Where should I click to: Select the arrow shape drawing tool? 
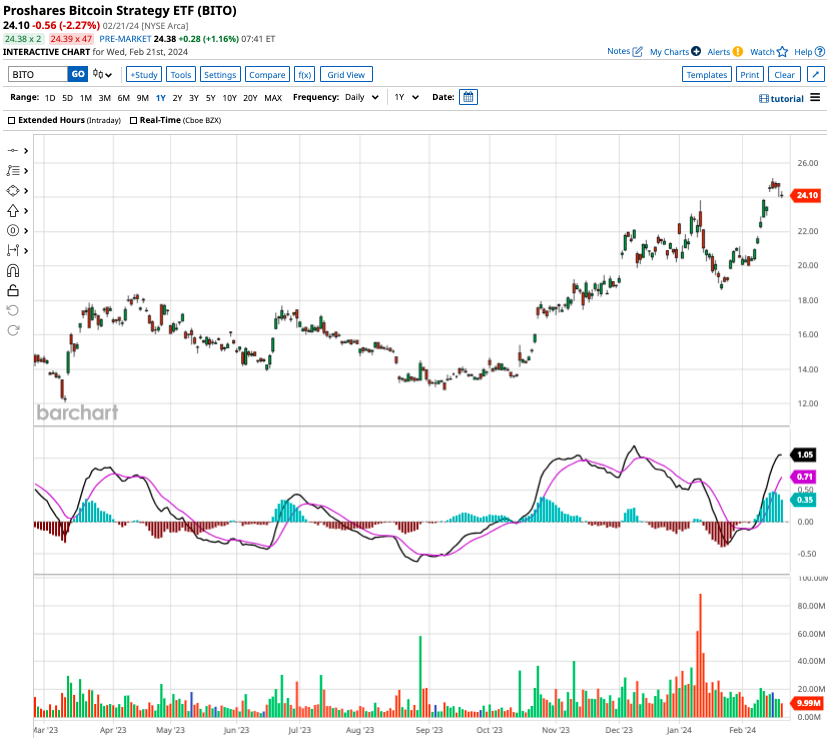(x=13, y=211)
